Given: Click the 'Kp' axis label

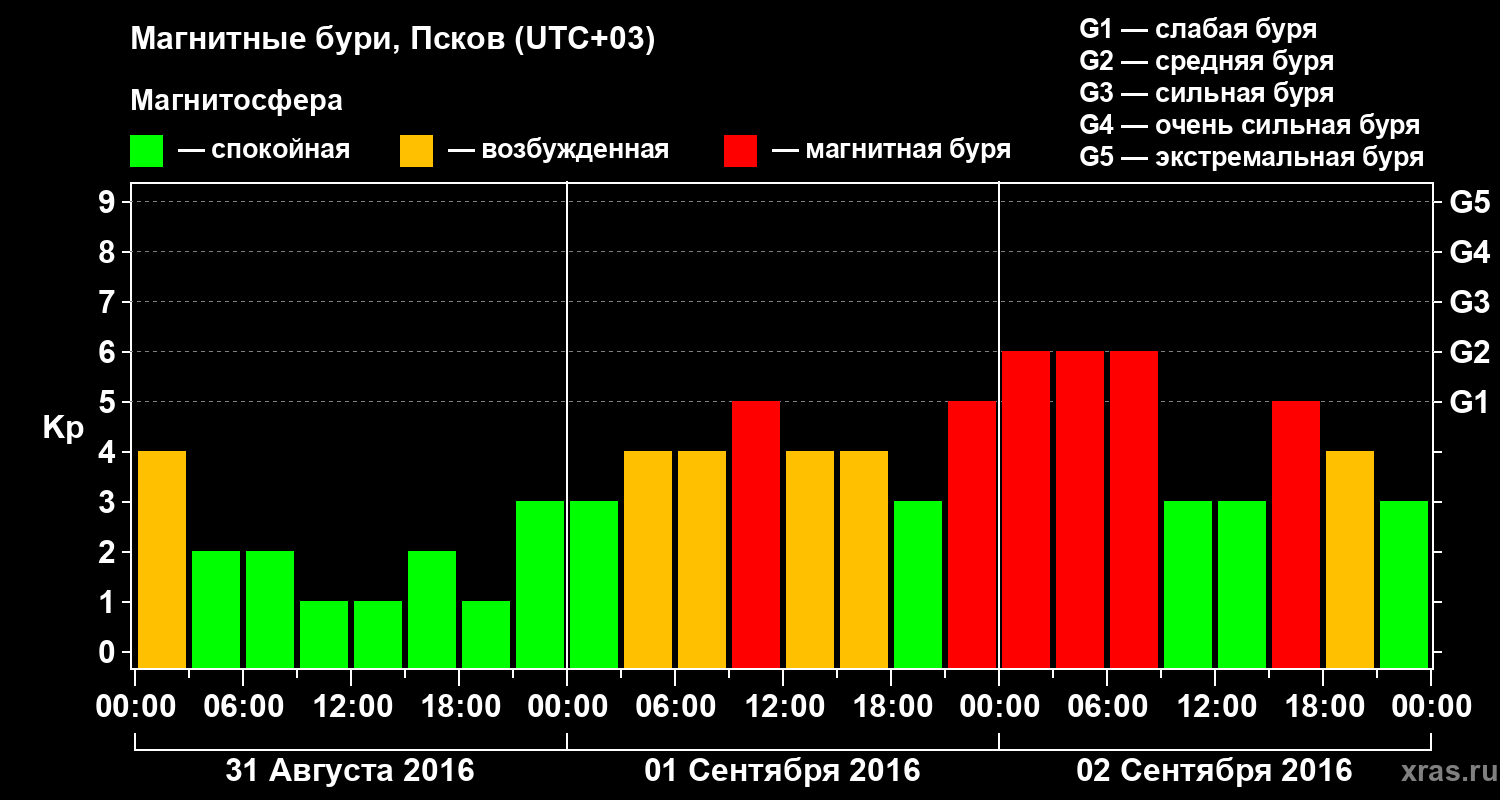Looking at the screenshot, I should pyautogui.click(x=63, y=429).
